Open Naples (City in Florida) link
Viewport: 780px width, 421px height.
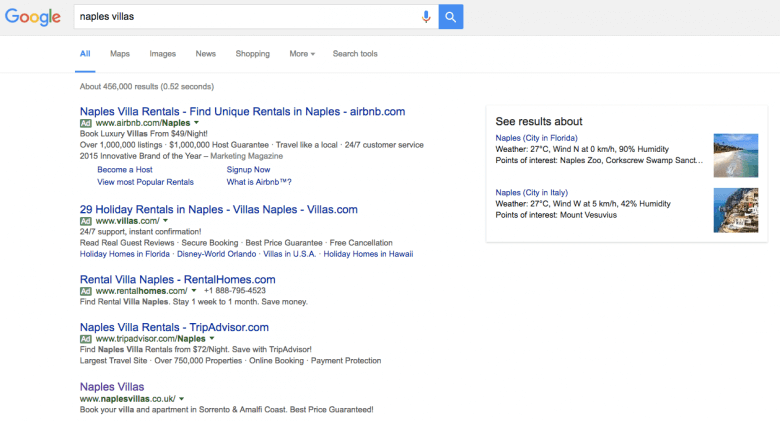[x=536, y=138]
